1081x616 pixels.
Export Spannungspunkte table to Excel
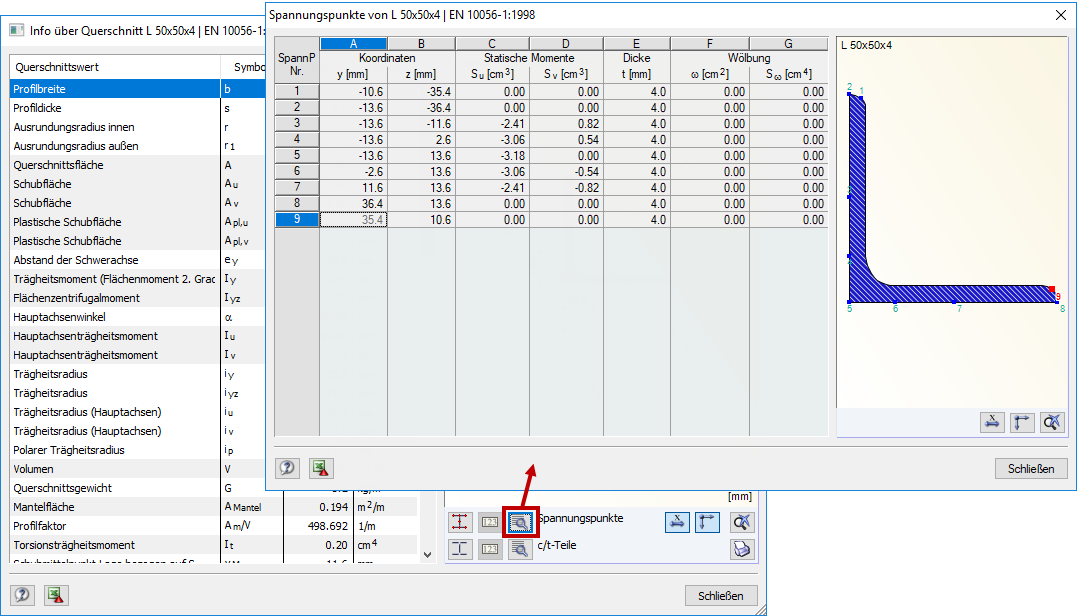[x=321, y=468]
